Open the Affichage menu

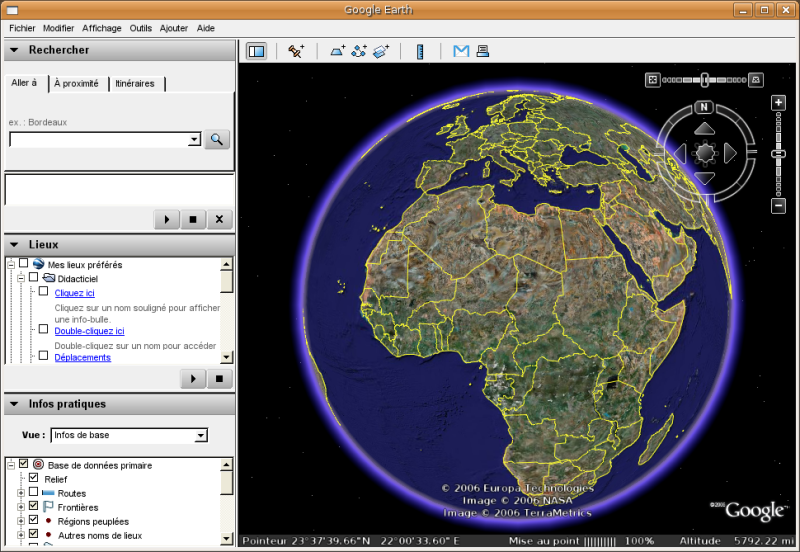102,28
